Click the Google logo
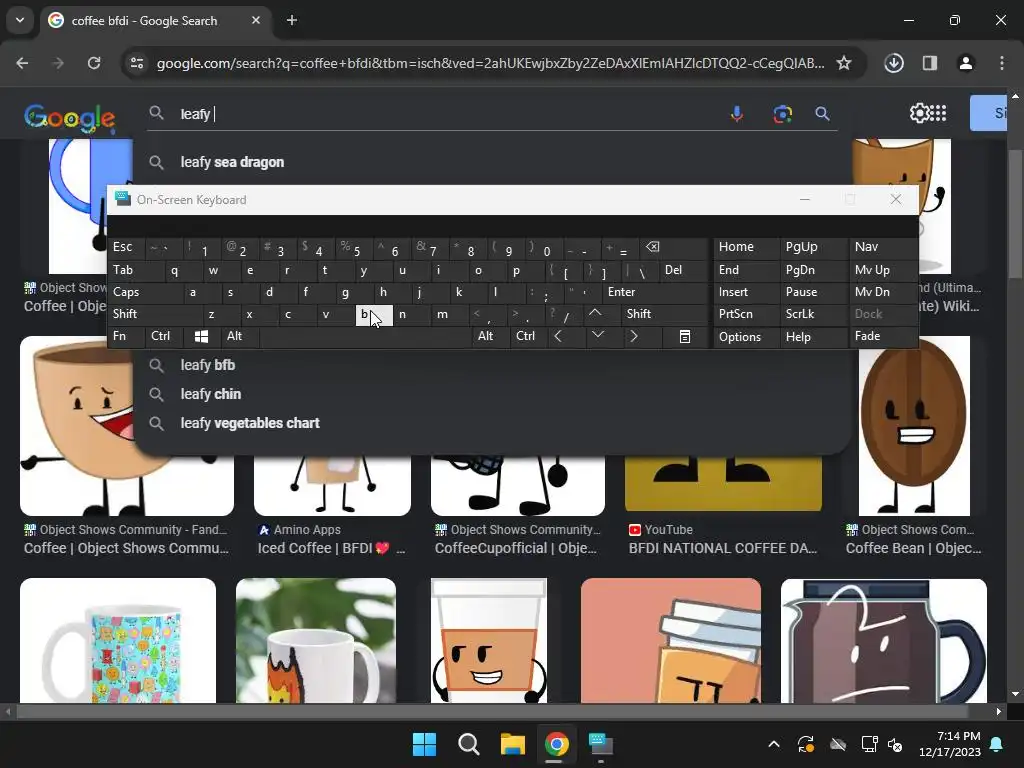This screenshot has width=1024, height=768. 70,118
